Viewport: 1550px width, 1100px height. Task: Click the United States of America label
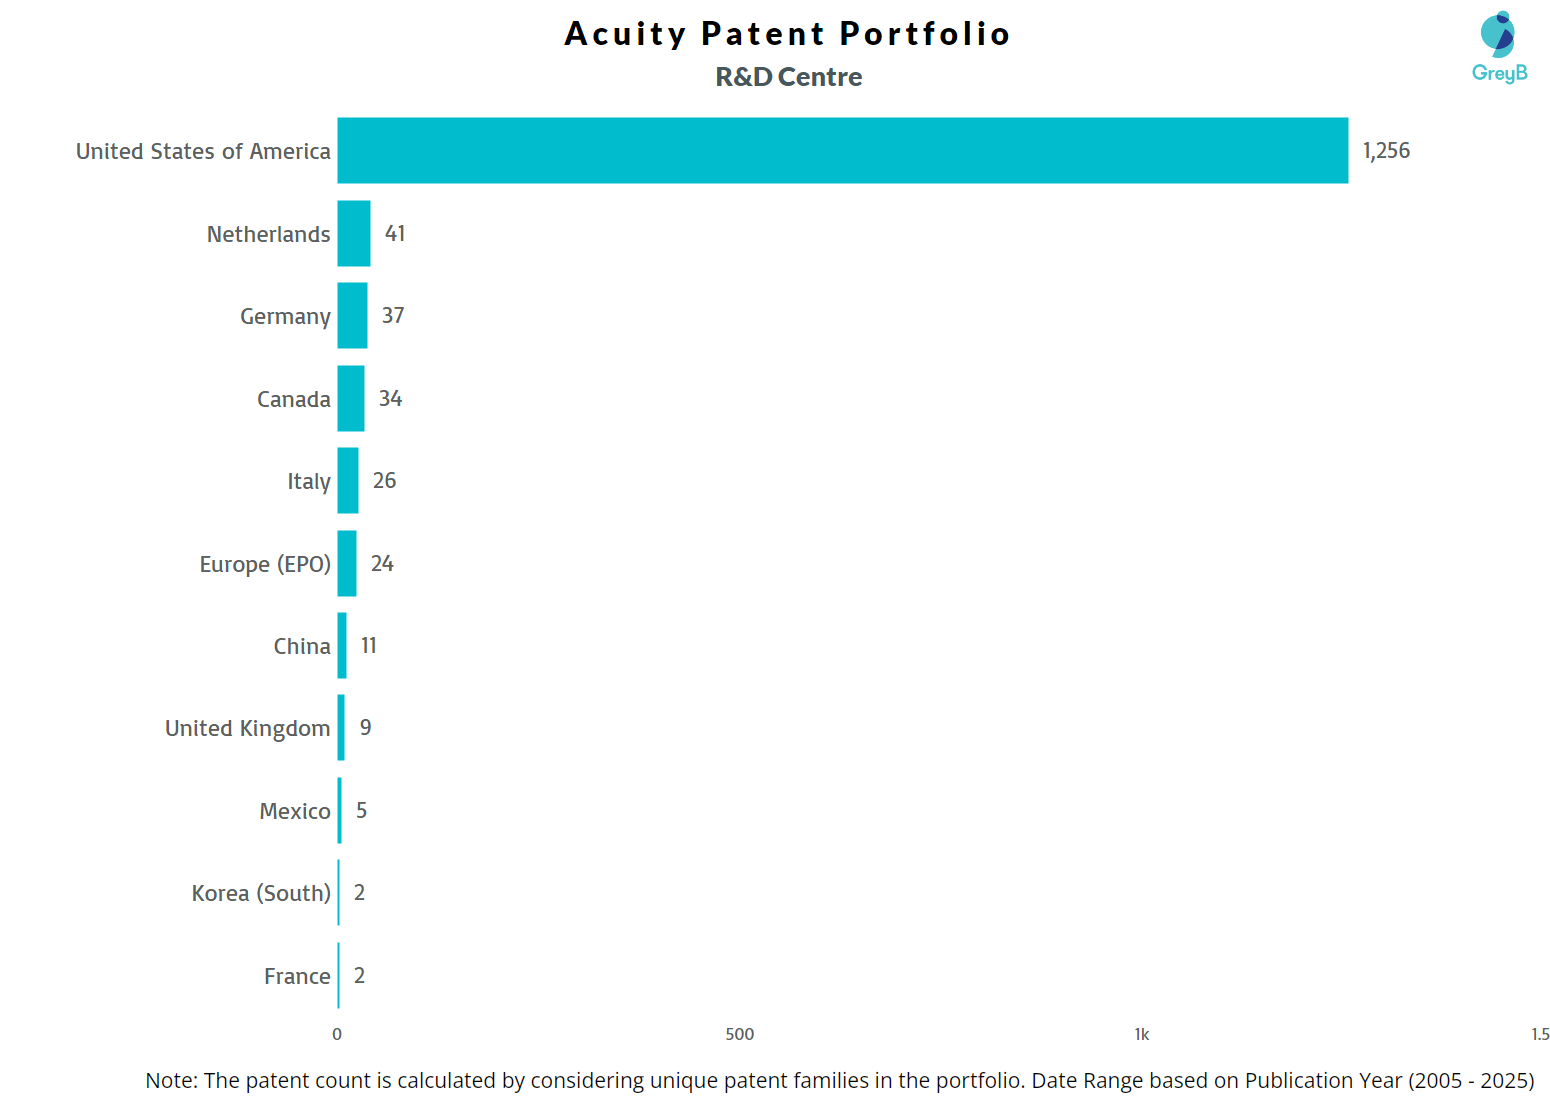pyautogui.click(x=203, y=151)
